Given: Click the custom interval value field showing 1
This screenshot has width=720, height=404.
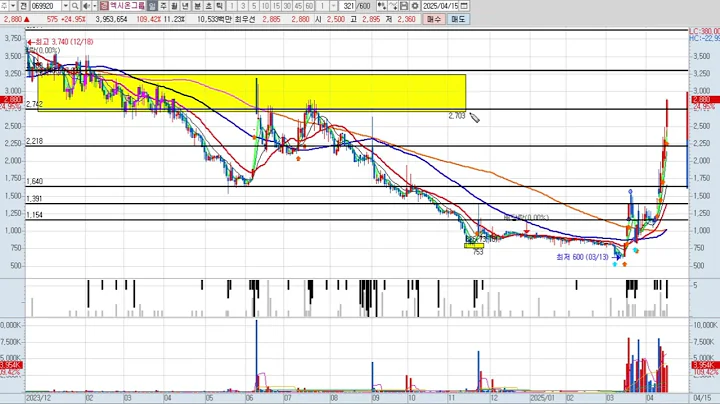Looking at the screenshot, I should tap(323, 6).
